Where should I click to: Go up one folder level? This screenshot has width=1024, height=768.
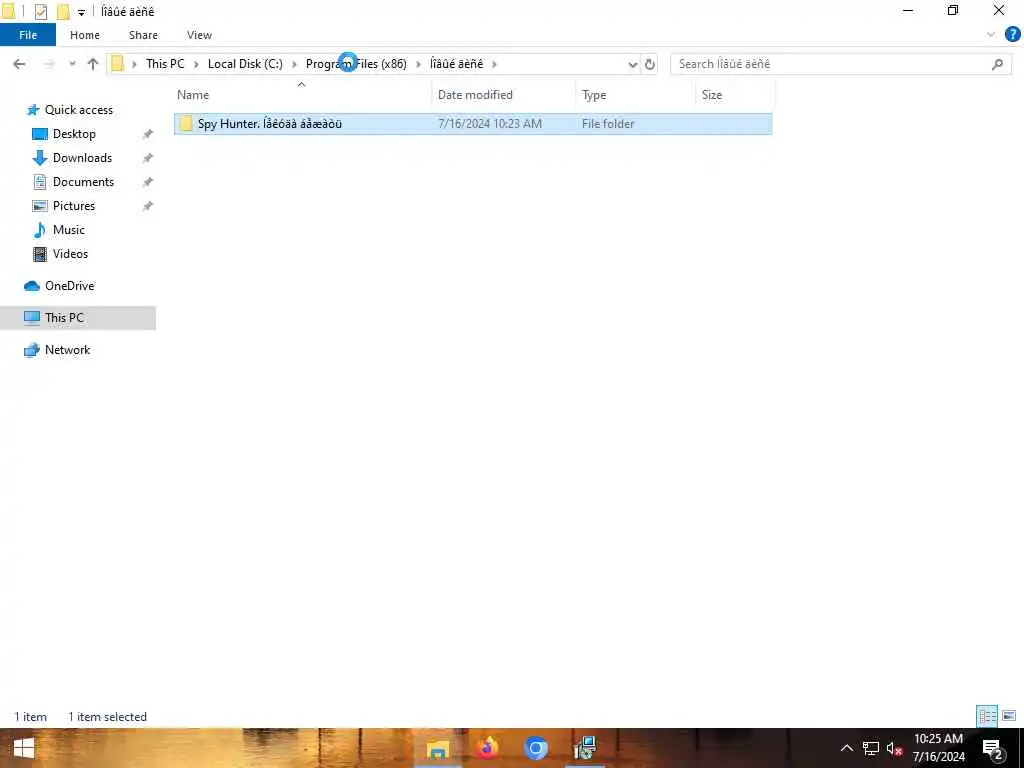[93, 63]
